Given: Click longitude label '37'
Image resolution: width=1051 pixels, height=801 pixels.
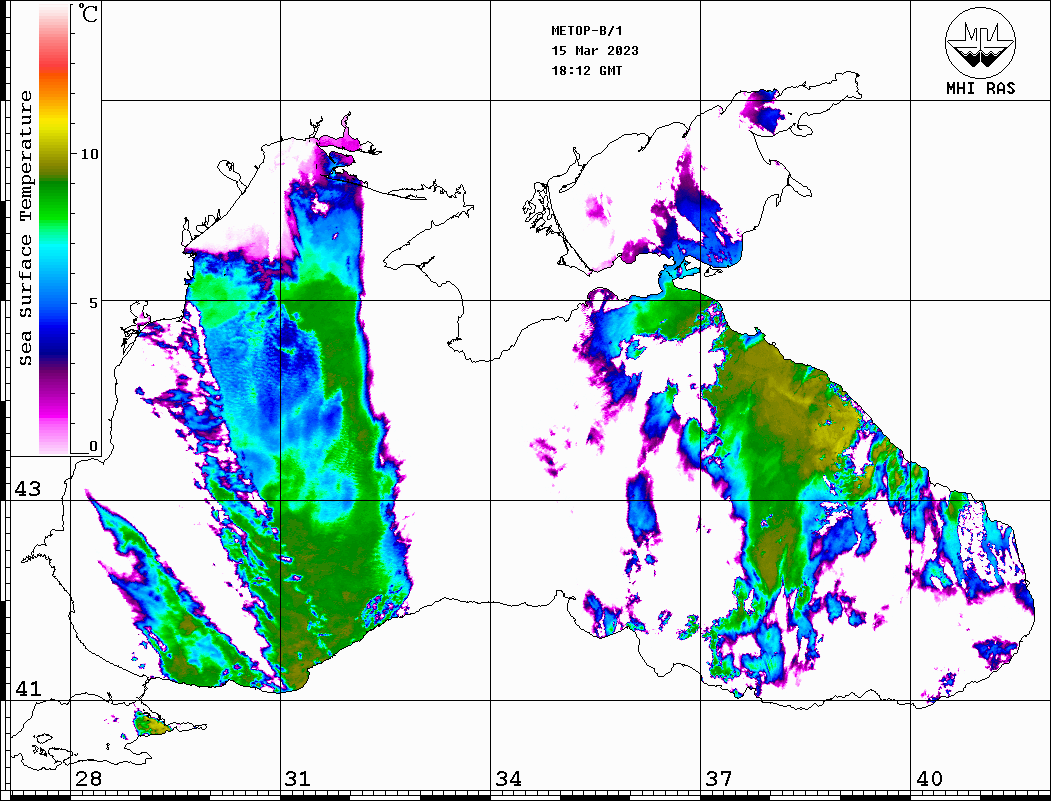Looking at the screenshot, I should tap(719, 778).
